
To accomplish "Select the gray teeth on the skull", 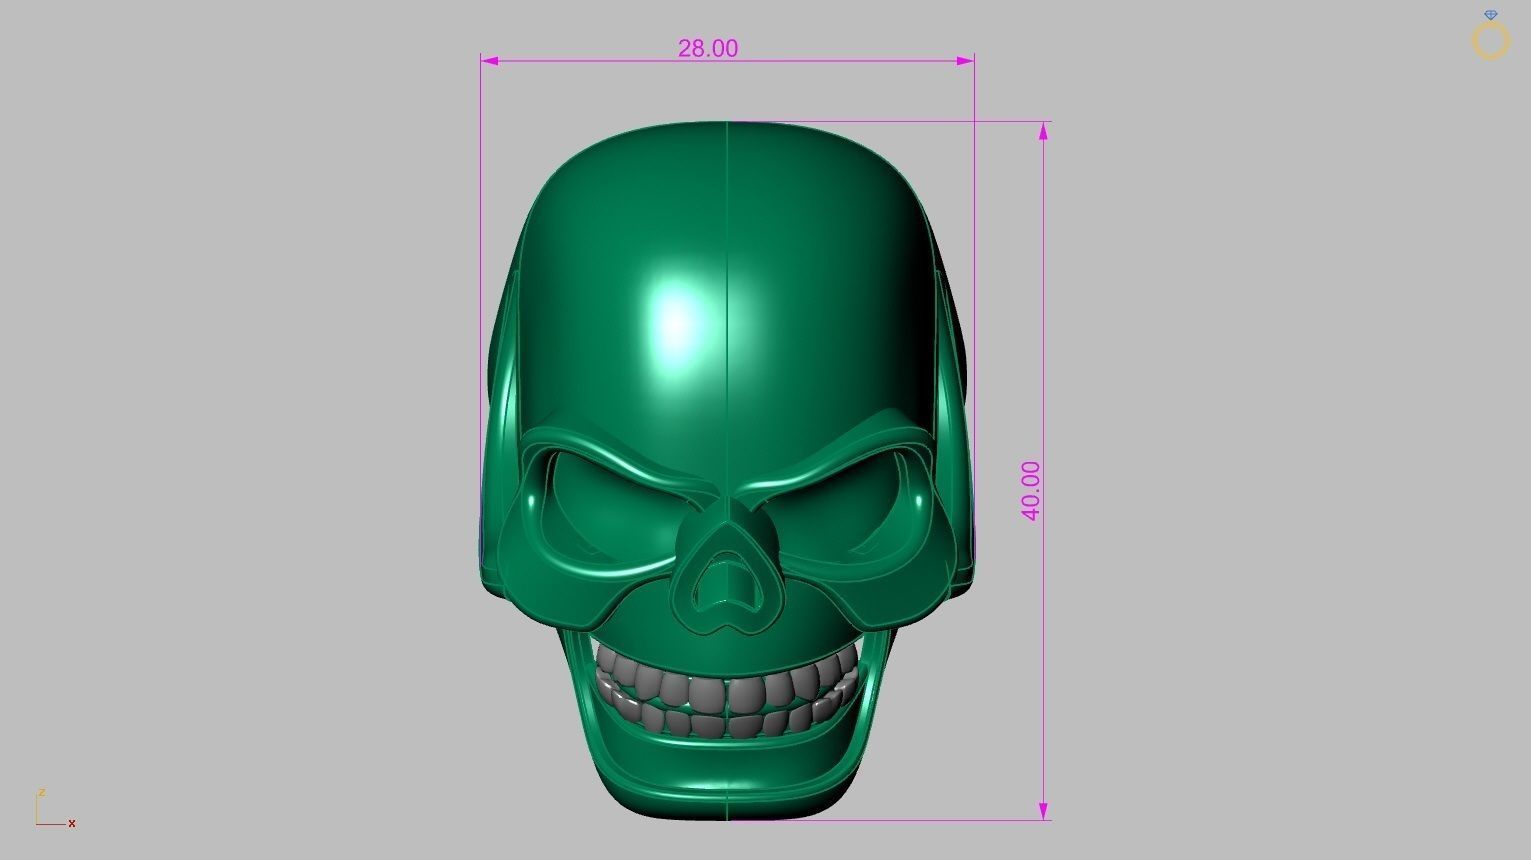I will (728, 692).
